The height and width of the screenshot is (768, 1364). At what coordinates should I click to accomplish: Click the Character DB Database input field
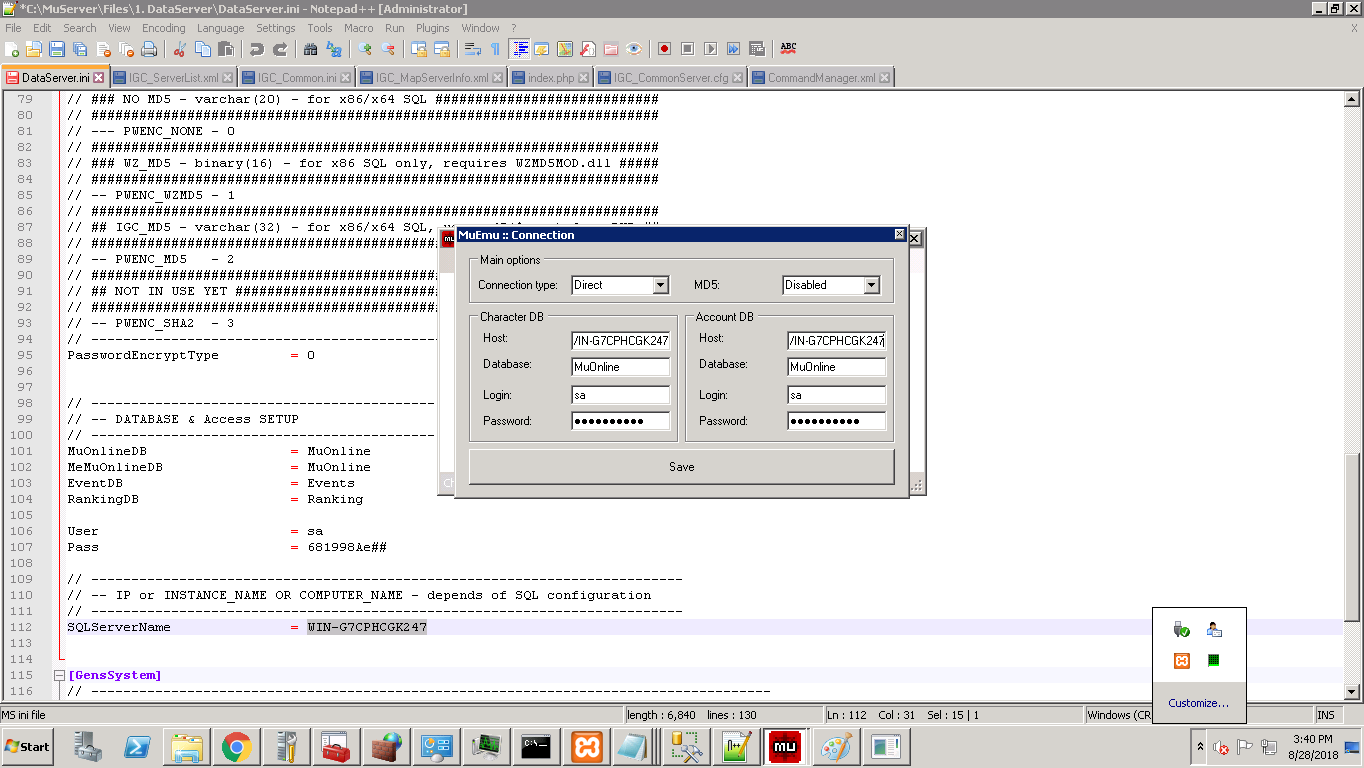click(620, 367)
